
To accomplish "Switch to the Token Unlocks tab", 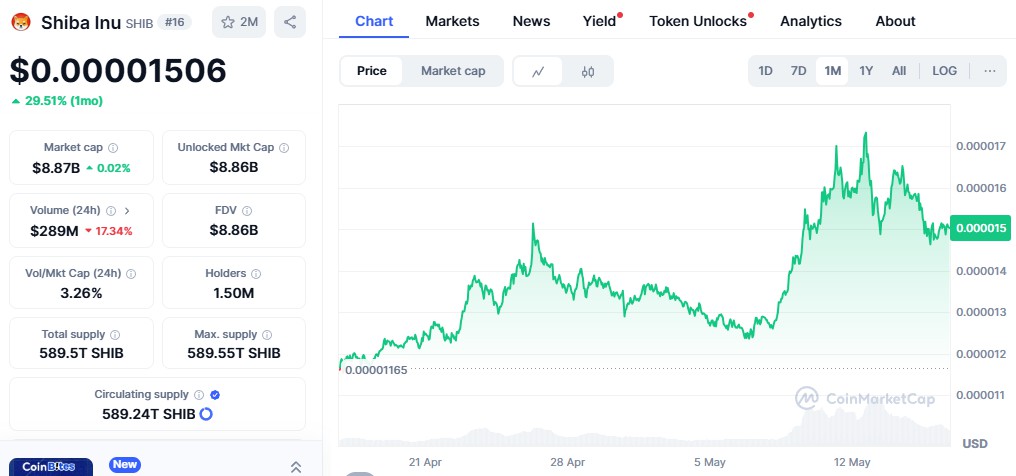I will pyautogui.click(x=698, y=21).
